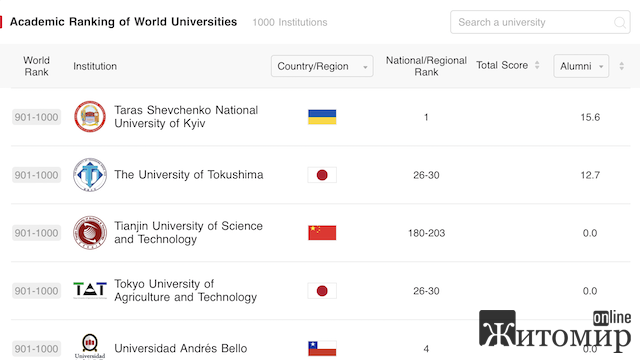Open the Alumni indicator dropdown
The image size is (640, 360).
tap(581, 66)
